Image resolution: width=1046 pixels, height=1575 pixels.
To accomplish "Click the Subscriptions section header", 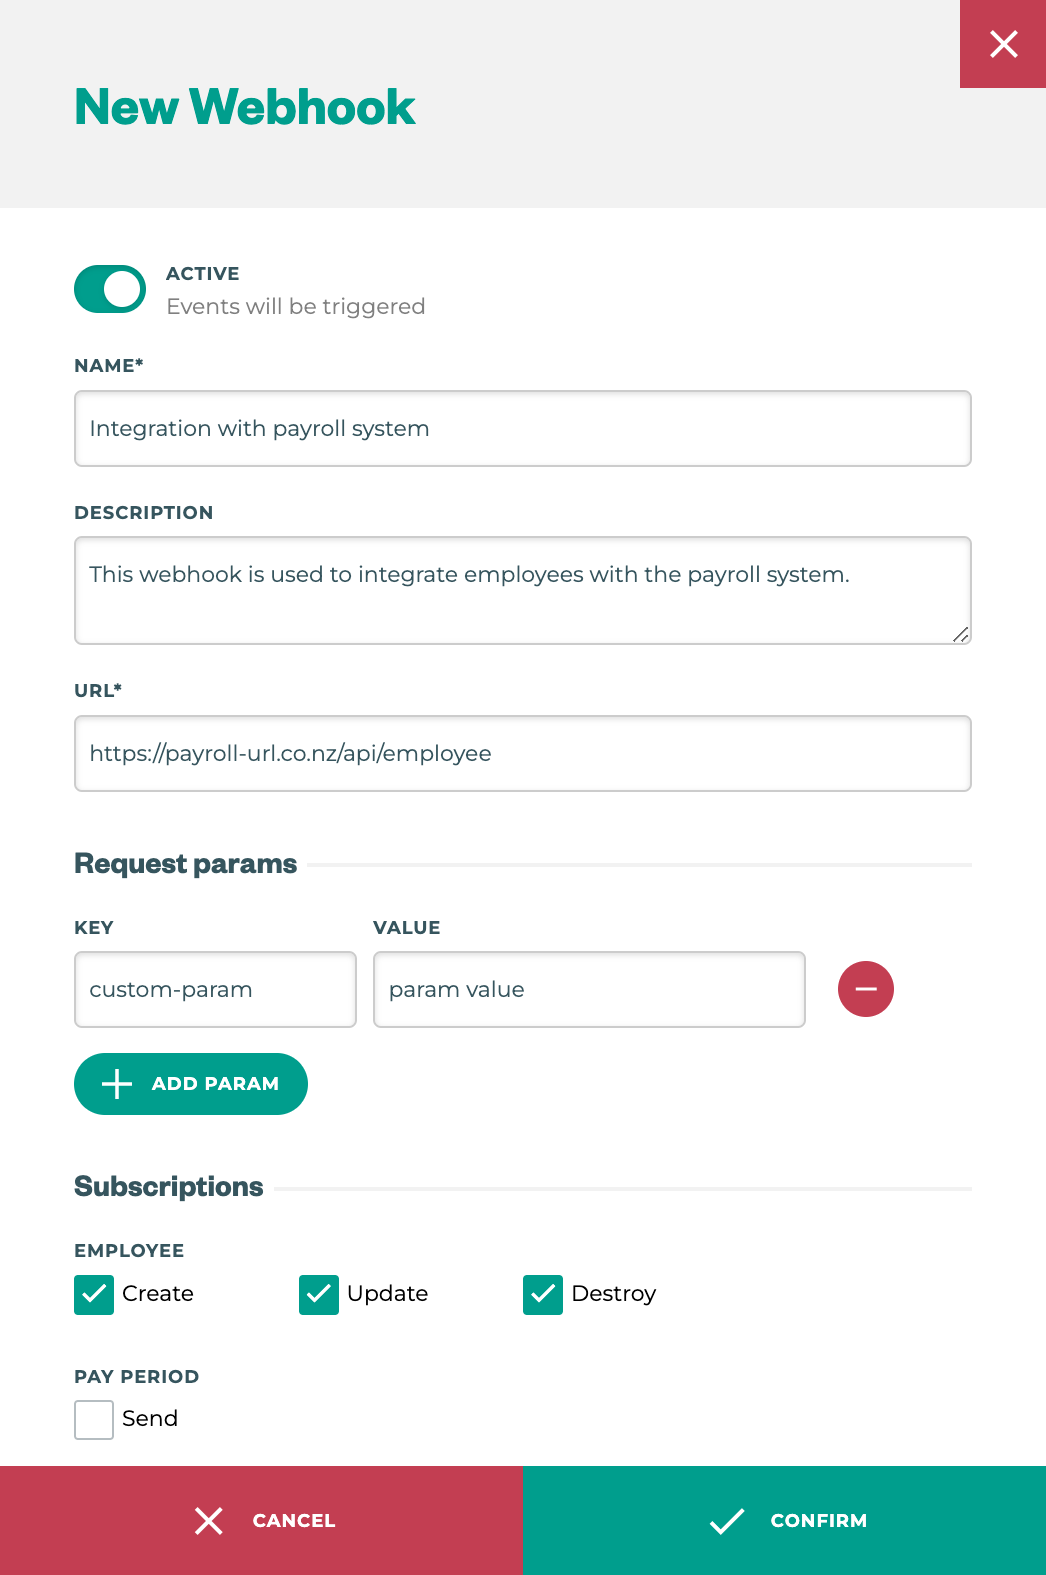I will tap(168, 1186).
